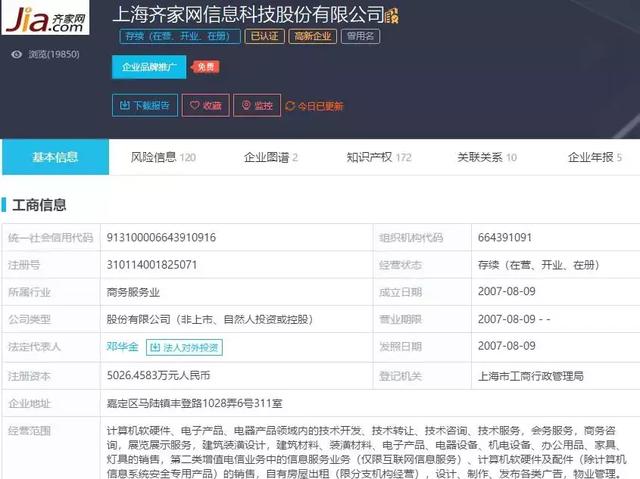Click the 今日已更新 refresh icon
Viewport: 640px width, 479px height.
[290, 106]
